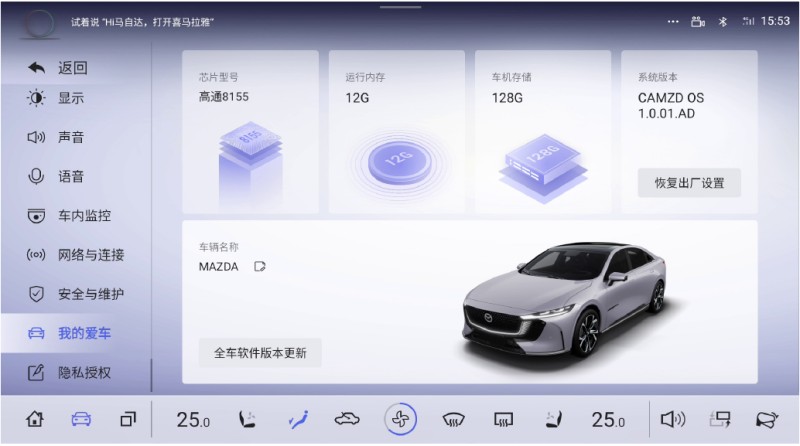The height and width of the screenshot is (446, 800).
Task: Select the 我的爱车 menu item
Action: pos(76,333)
